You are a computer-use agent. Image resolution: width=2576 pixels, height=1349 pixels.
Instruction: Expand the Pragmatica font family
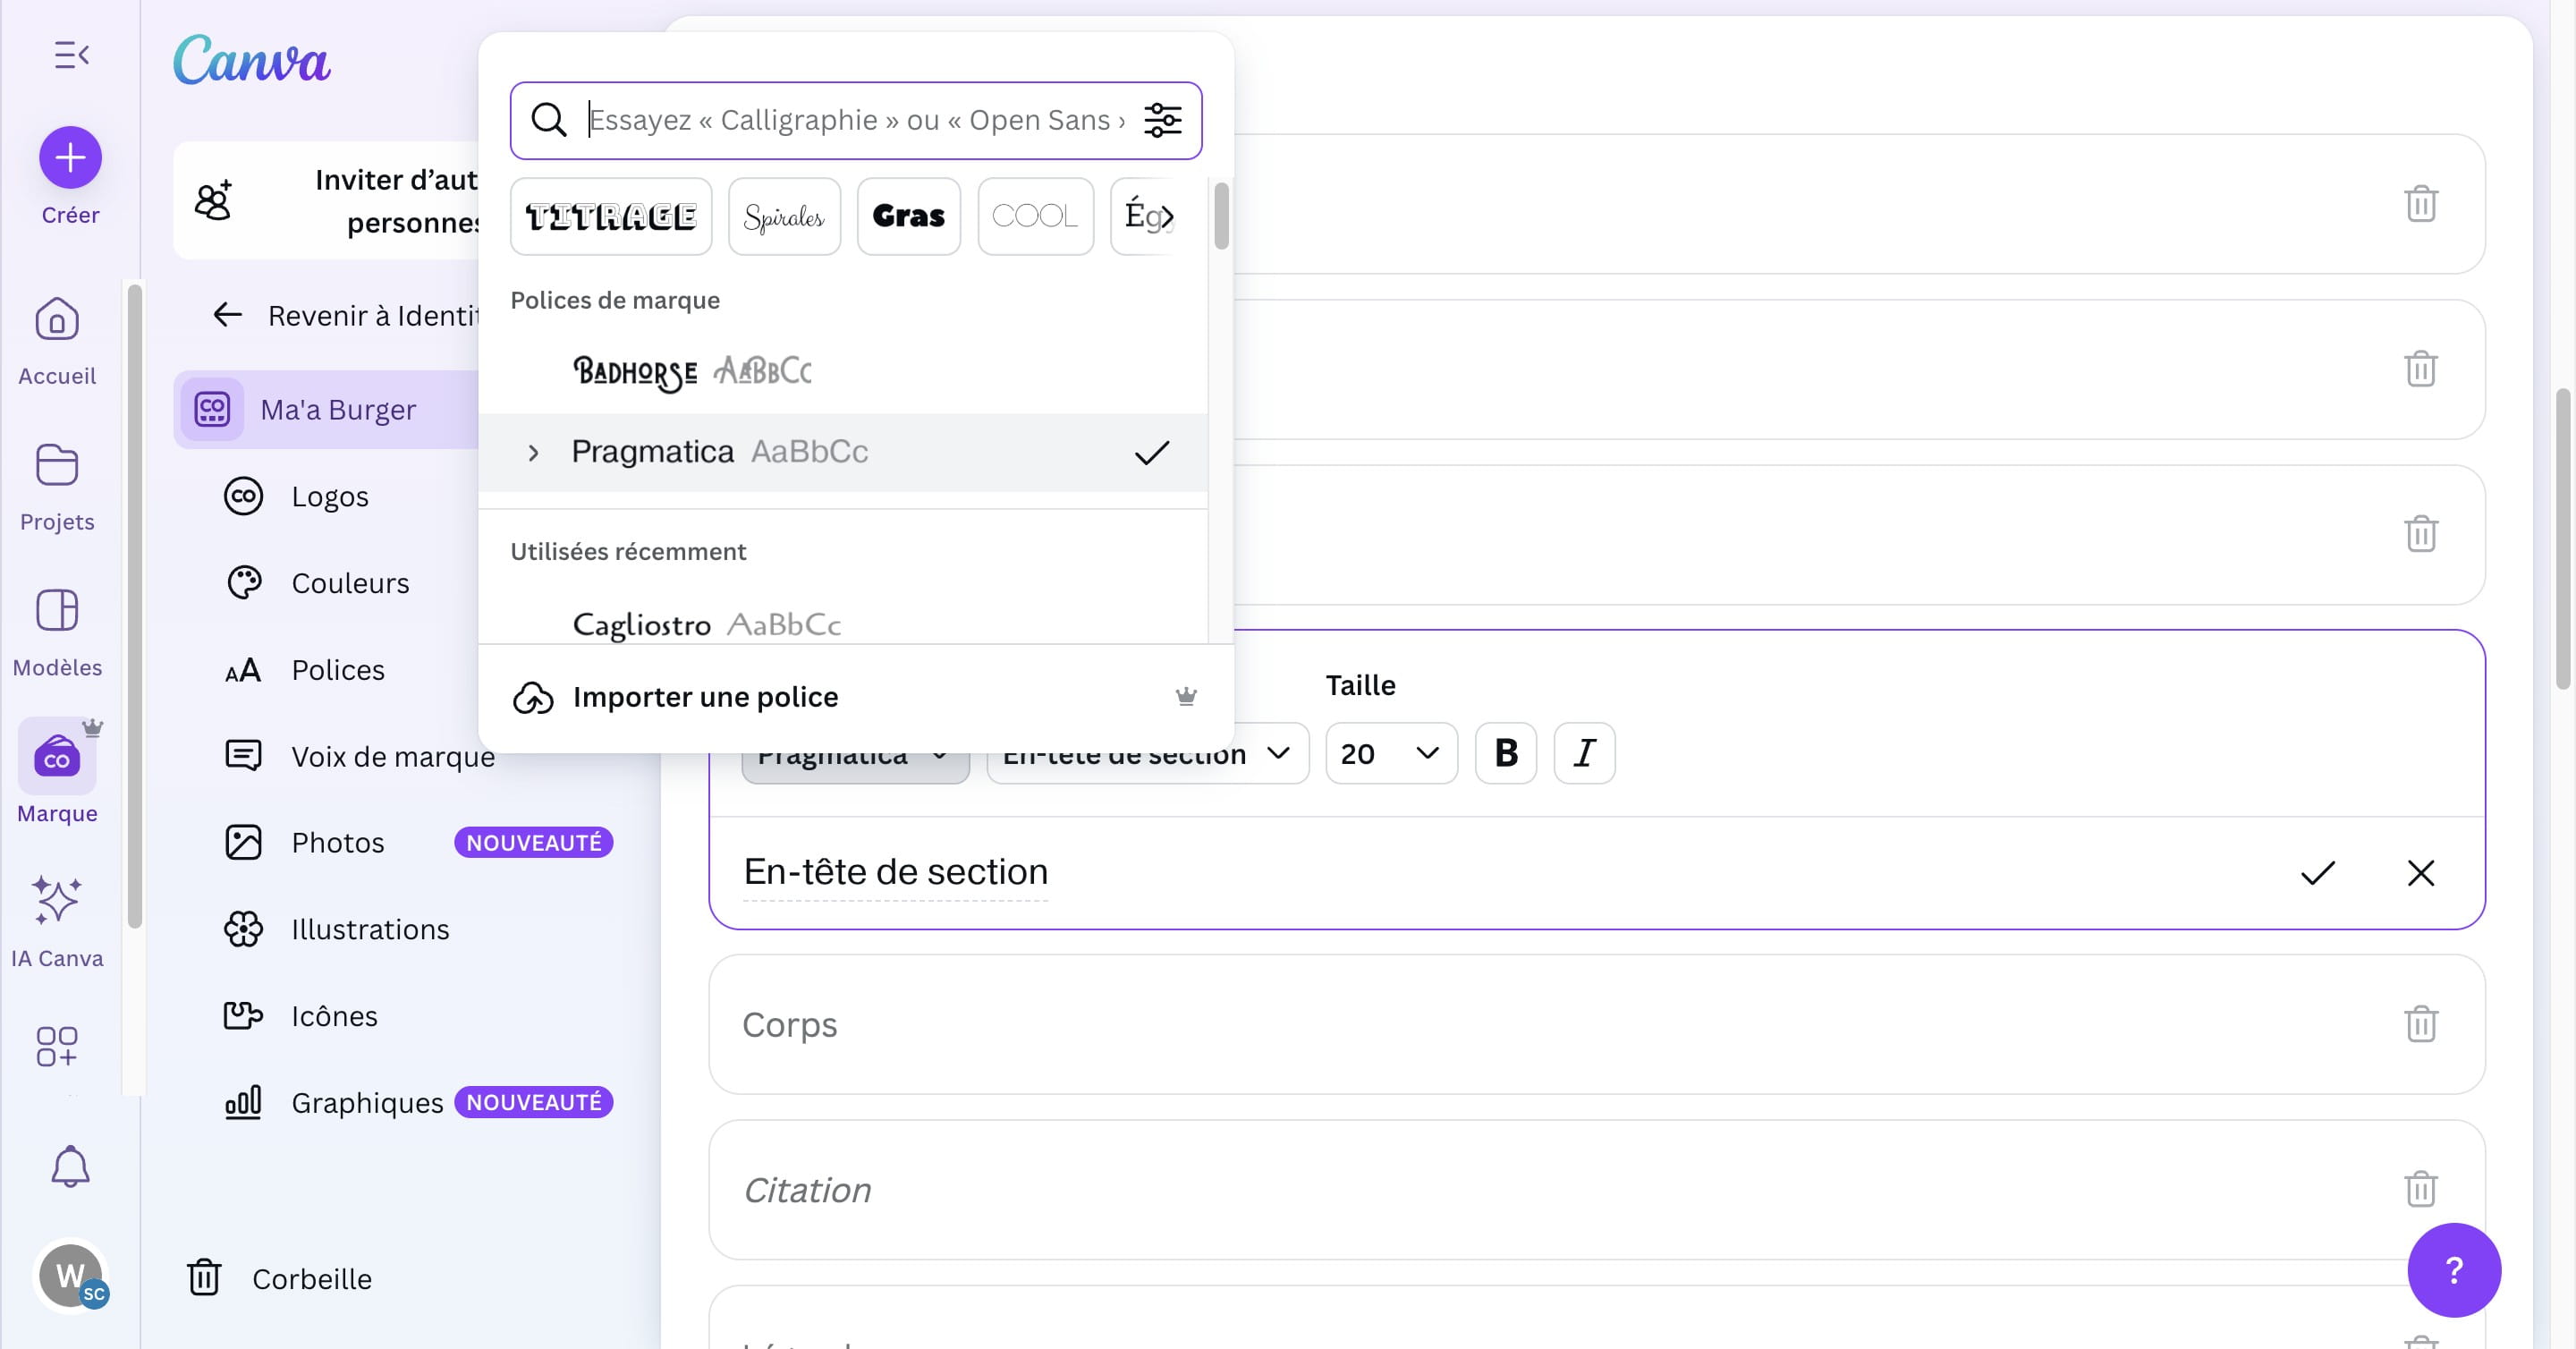tap(533, 453)
